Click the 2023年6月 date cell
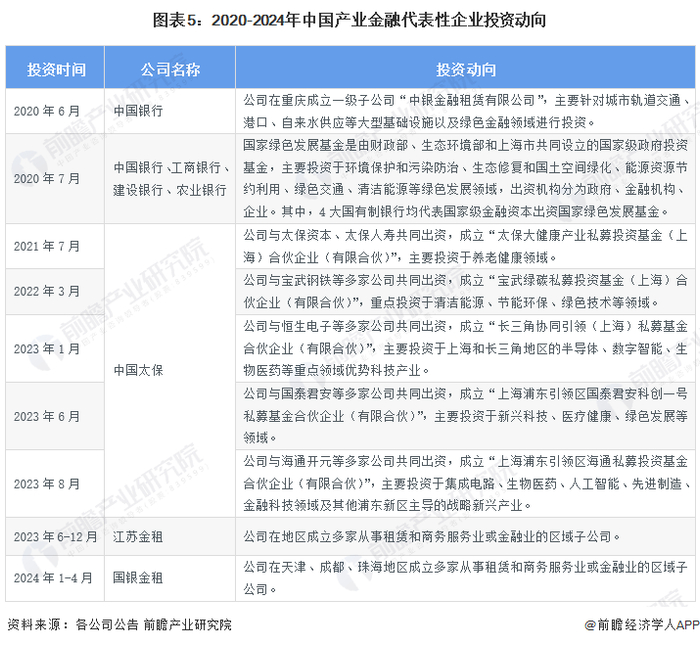Screen dimensions: 700x645 55,416
